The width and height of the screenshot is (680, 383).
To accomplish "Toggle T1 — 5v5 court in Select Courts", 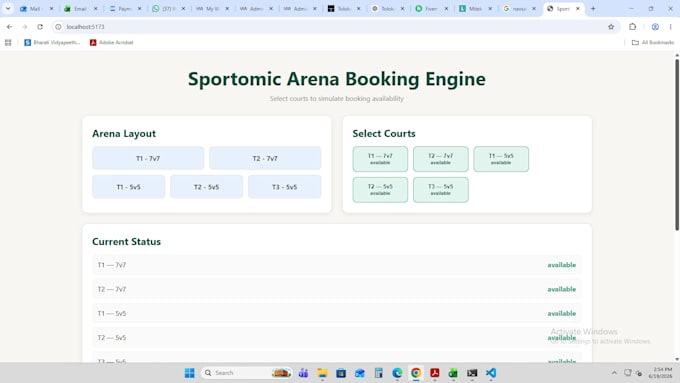I will pyautogui.click(x=501, y=159).
